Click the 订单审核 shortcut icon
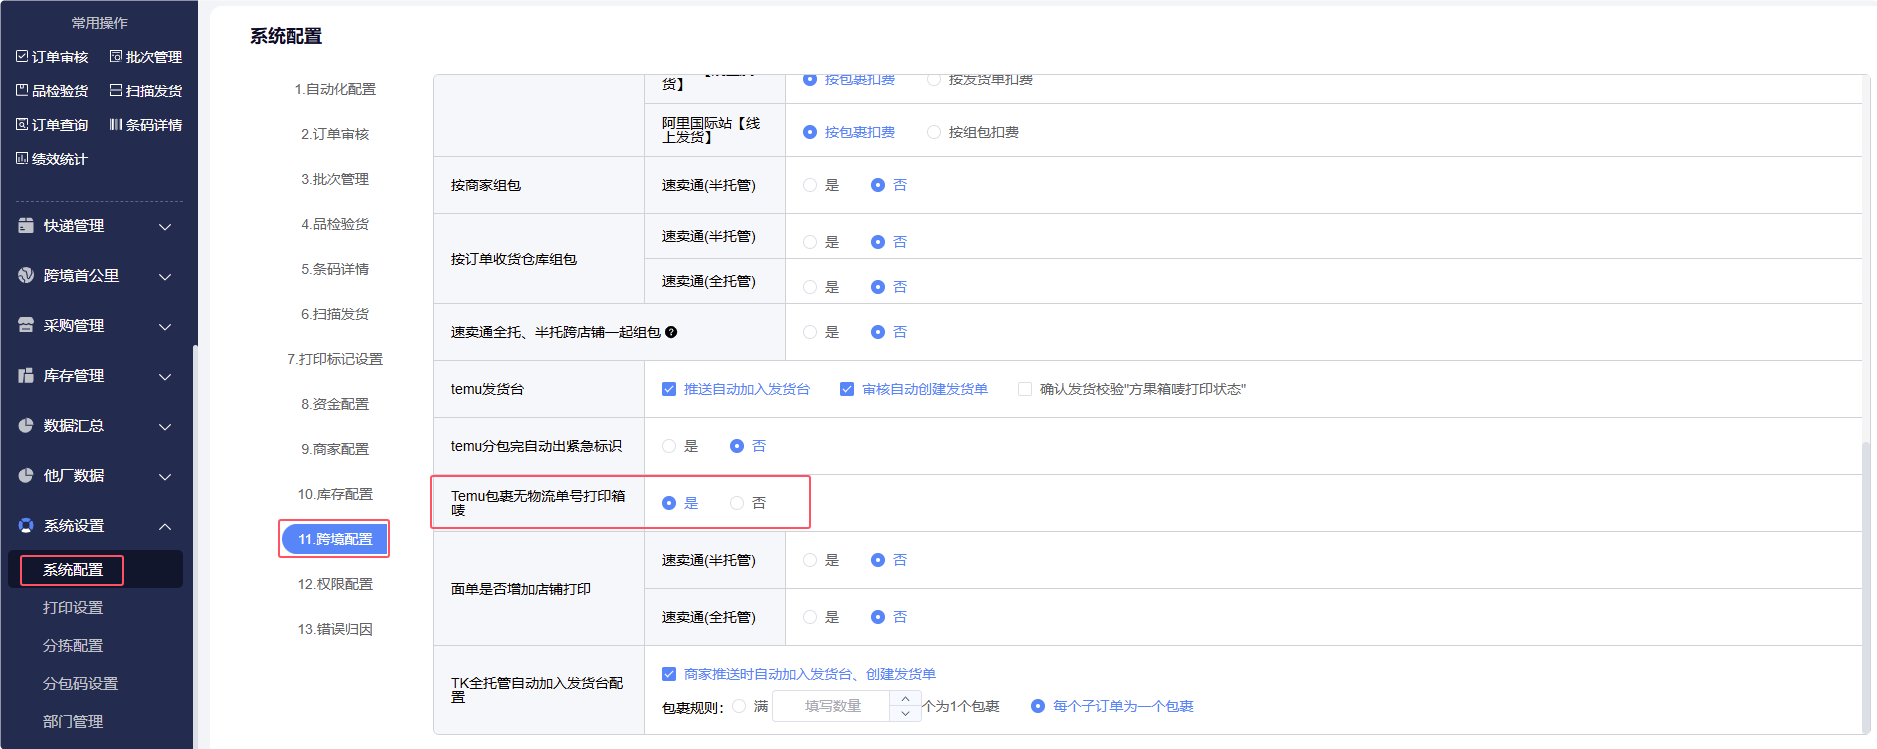The height and width of the screenshot is (749, 1877). tap(22, 57)
